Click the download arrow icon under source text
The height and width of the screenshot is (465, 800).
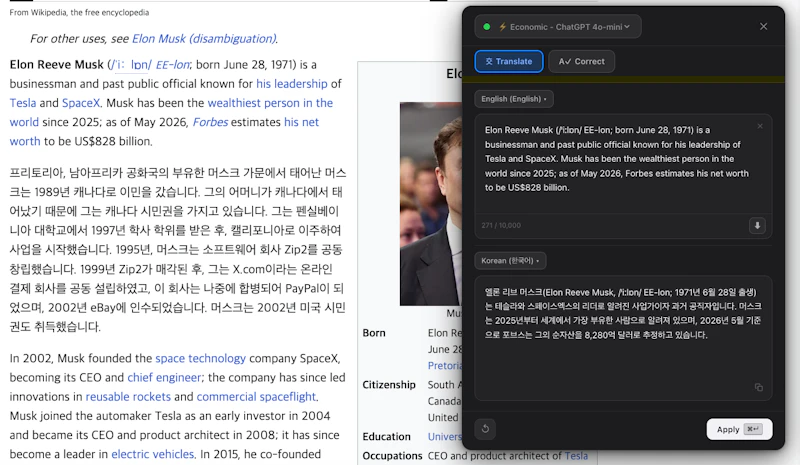click(x=757, y=226)
